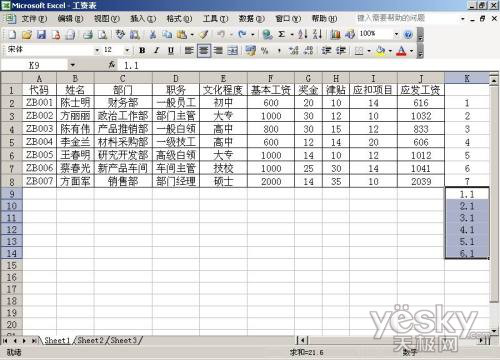
Task: Click column header K
Action: pos(467,78)
